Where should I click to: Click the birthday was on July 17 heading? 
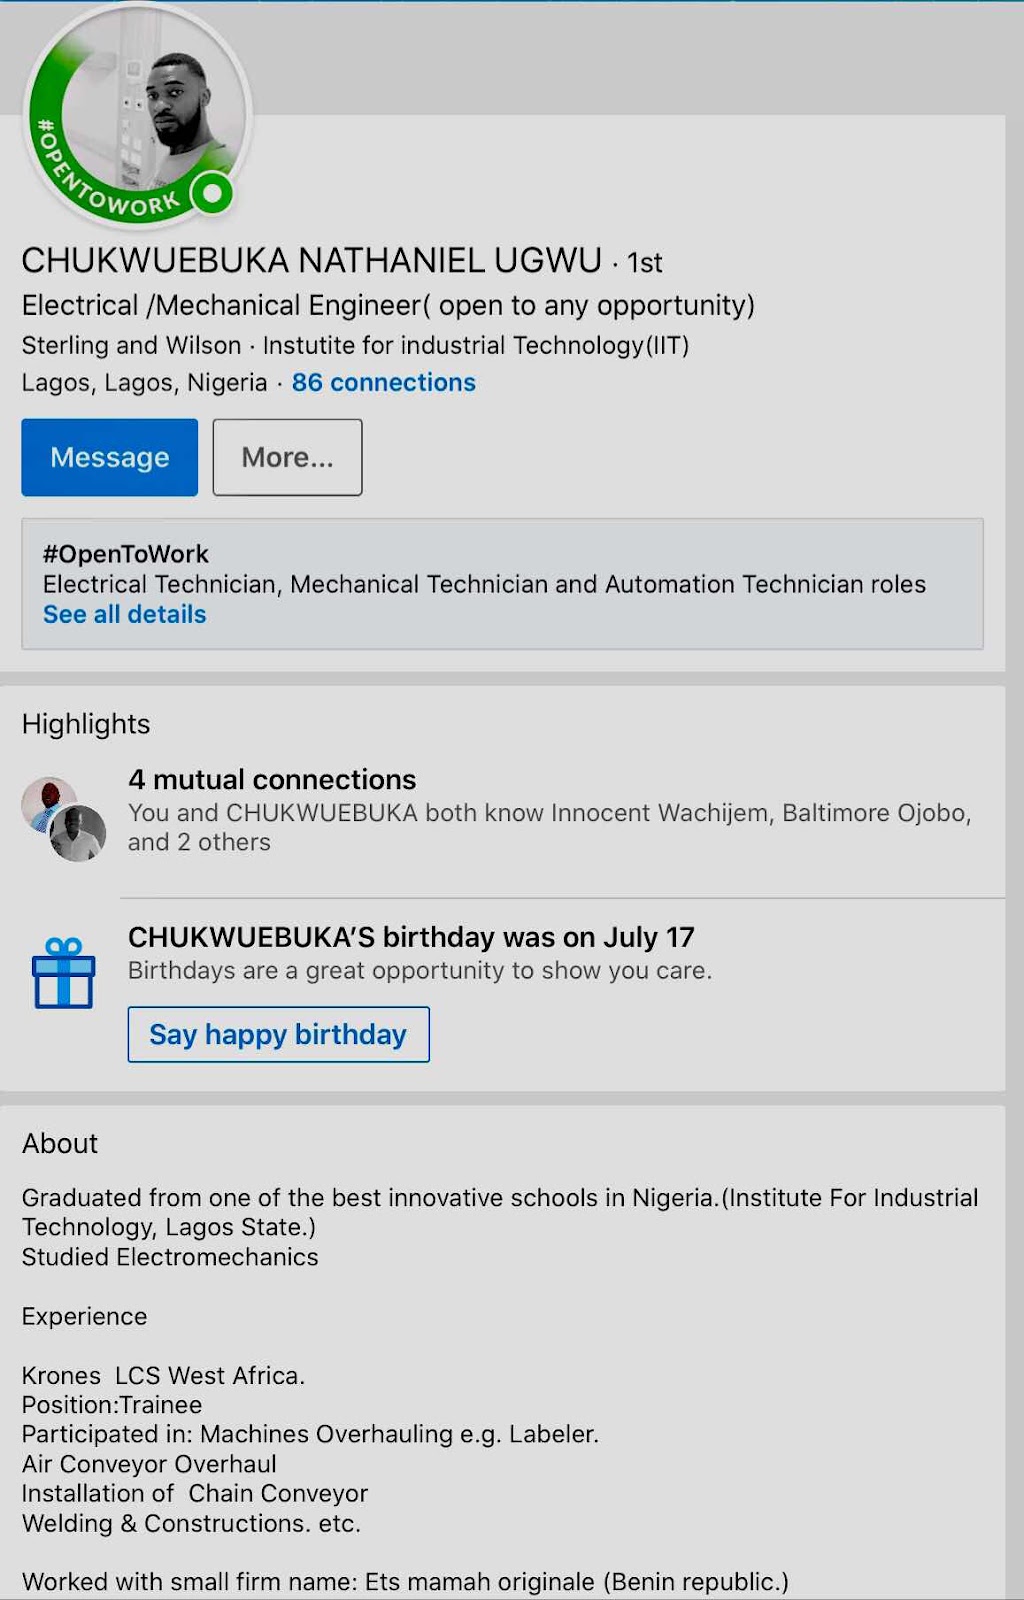411,938
